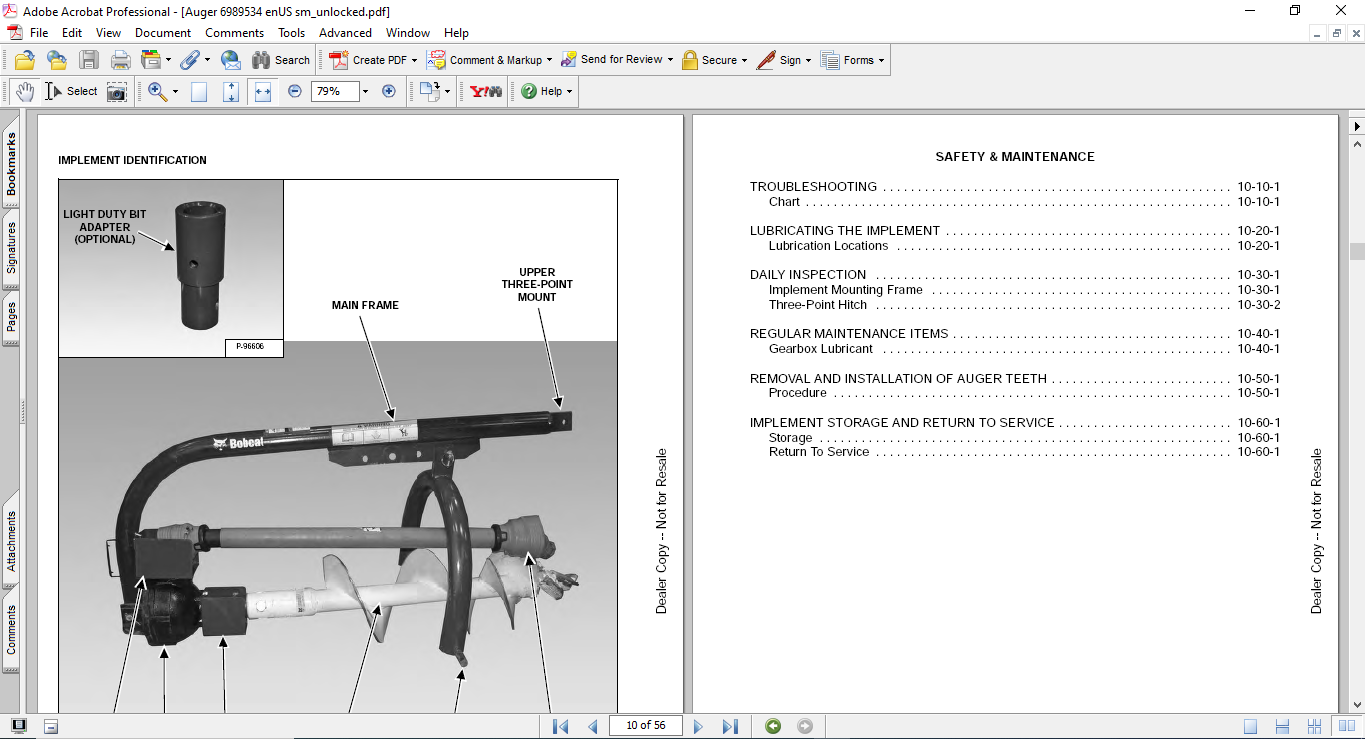Select the Hand tool
The height and width of the screenshot is (739, 1365).
24,91
